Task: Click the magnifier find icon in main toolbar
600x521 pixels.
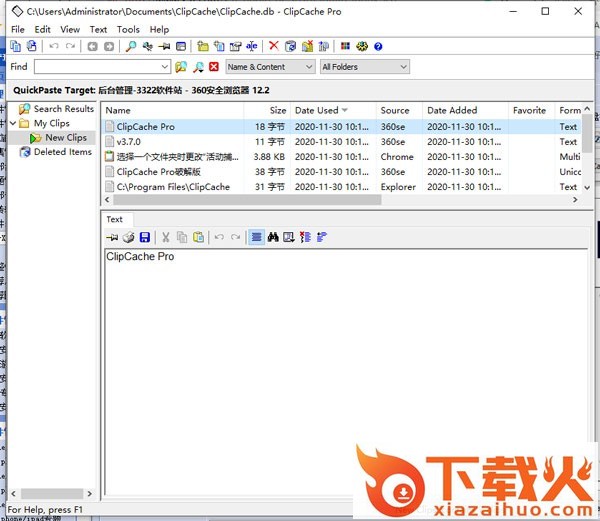Action: tap(131, 46)
